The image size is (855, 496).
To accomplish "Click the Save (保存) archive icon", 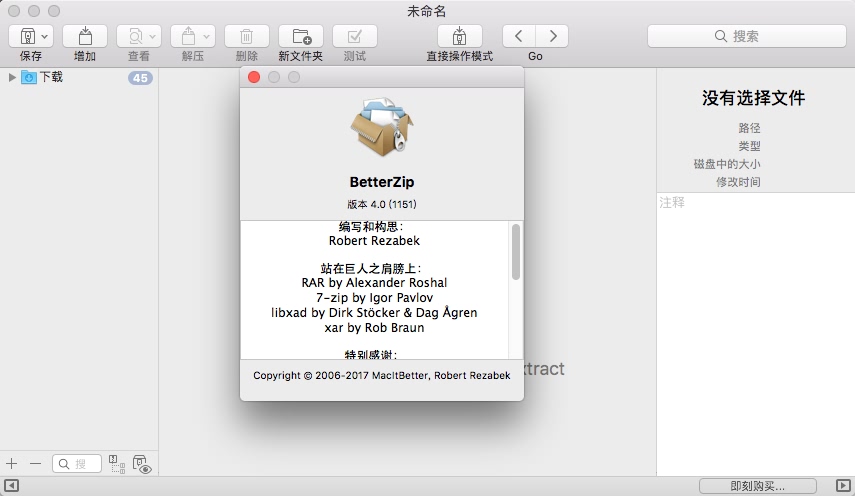I will pyautogui.click(x=27, y=37).
